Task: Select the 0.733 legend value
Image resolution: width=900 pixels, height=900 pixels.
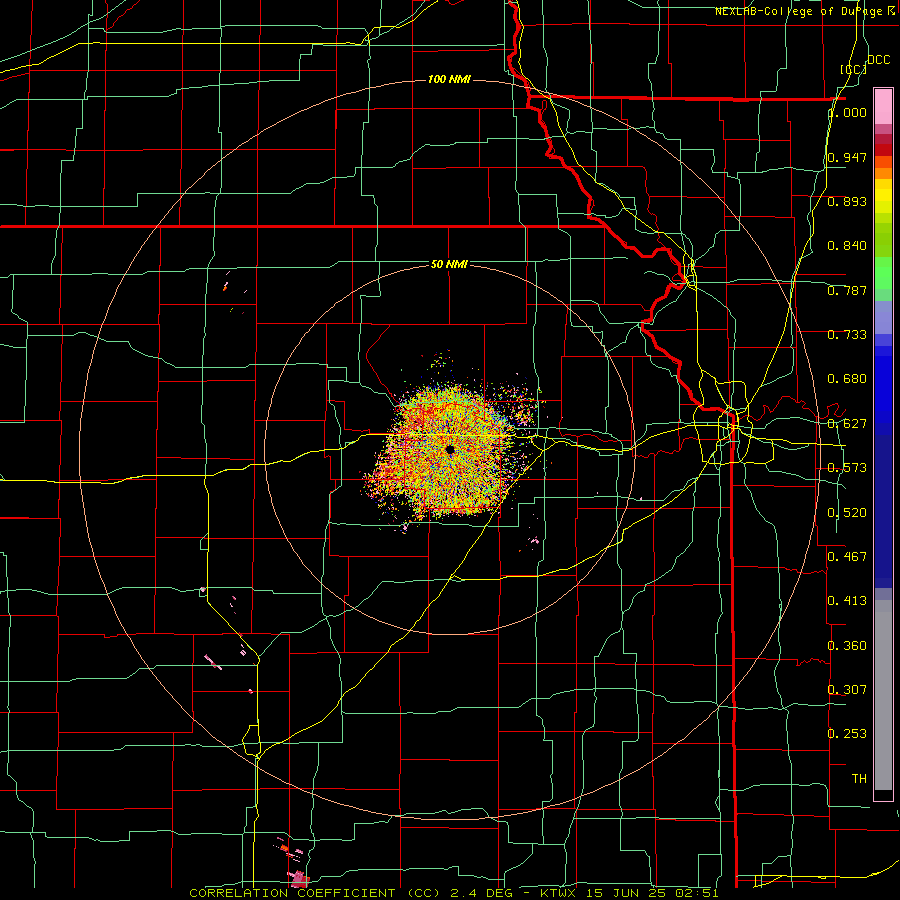Action: (847, 335)
